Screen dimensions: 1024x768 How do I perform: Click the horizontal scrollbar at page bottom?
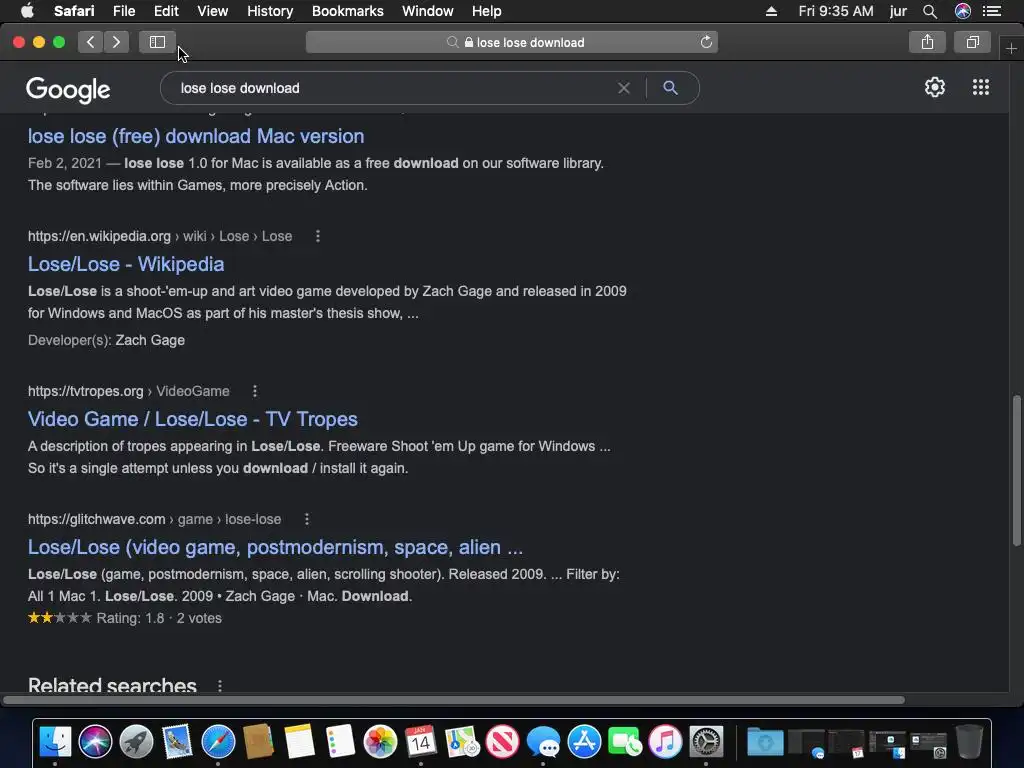pyautogui.click(x=454, y=700)
